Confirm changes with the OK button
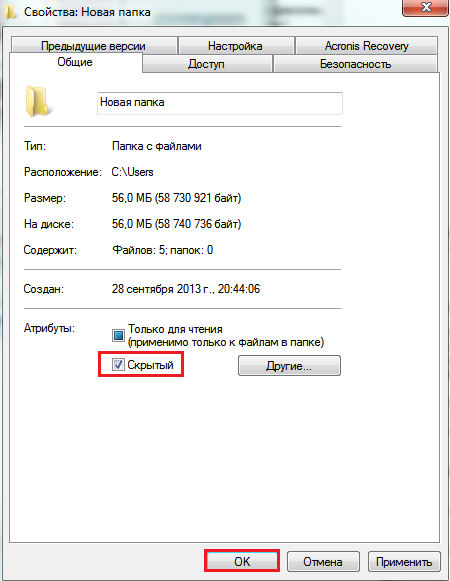The image size is (450, 581). pos(242,561)
